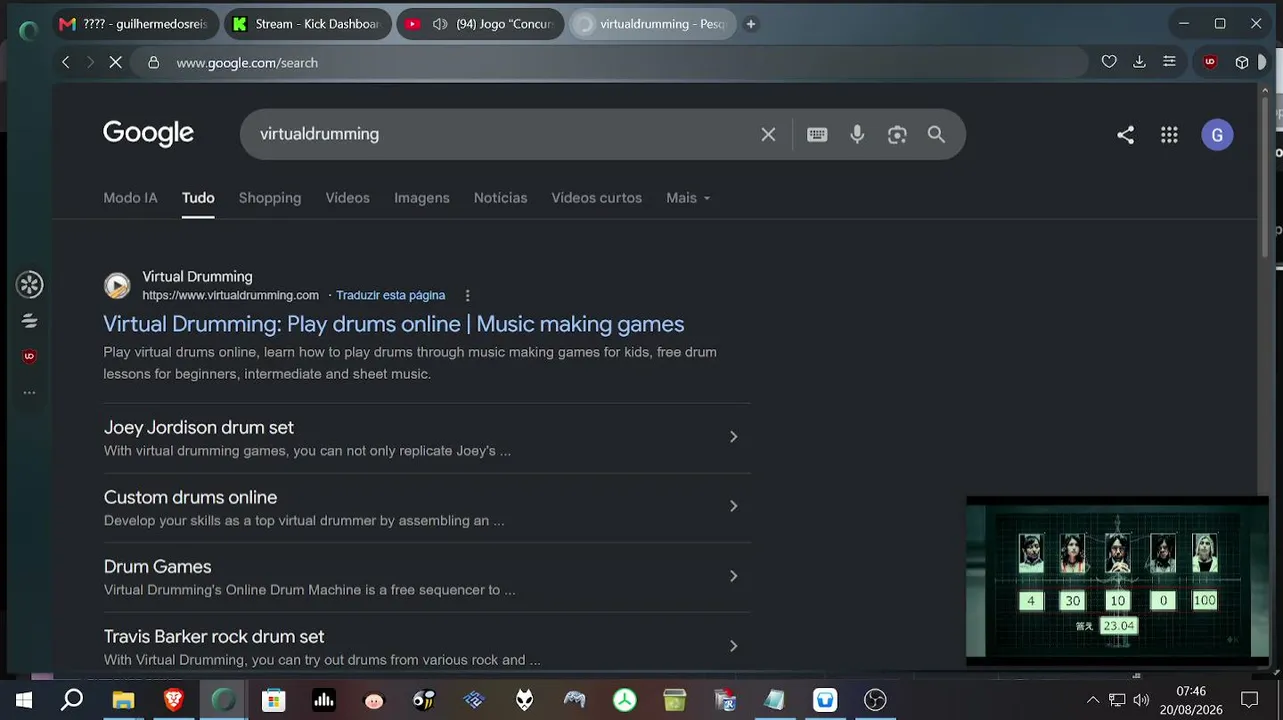Click the chevron beside Drum Games

[x=733, y=576]
